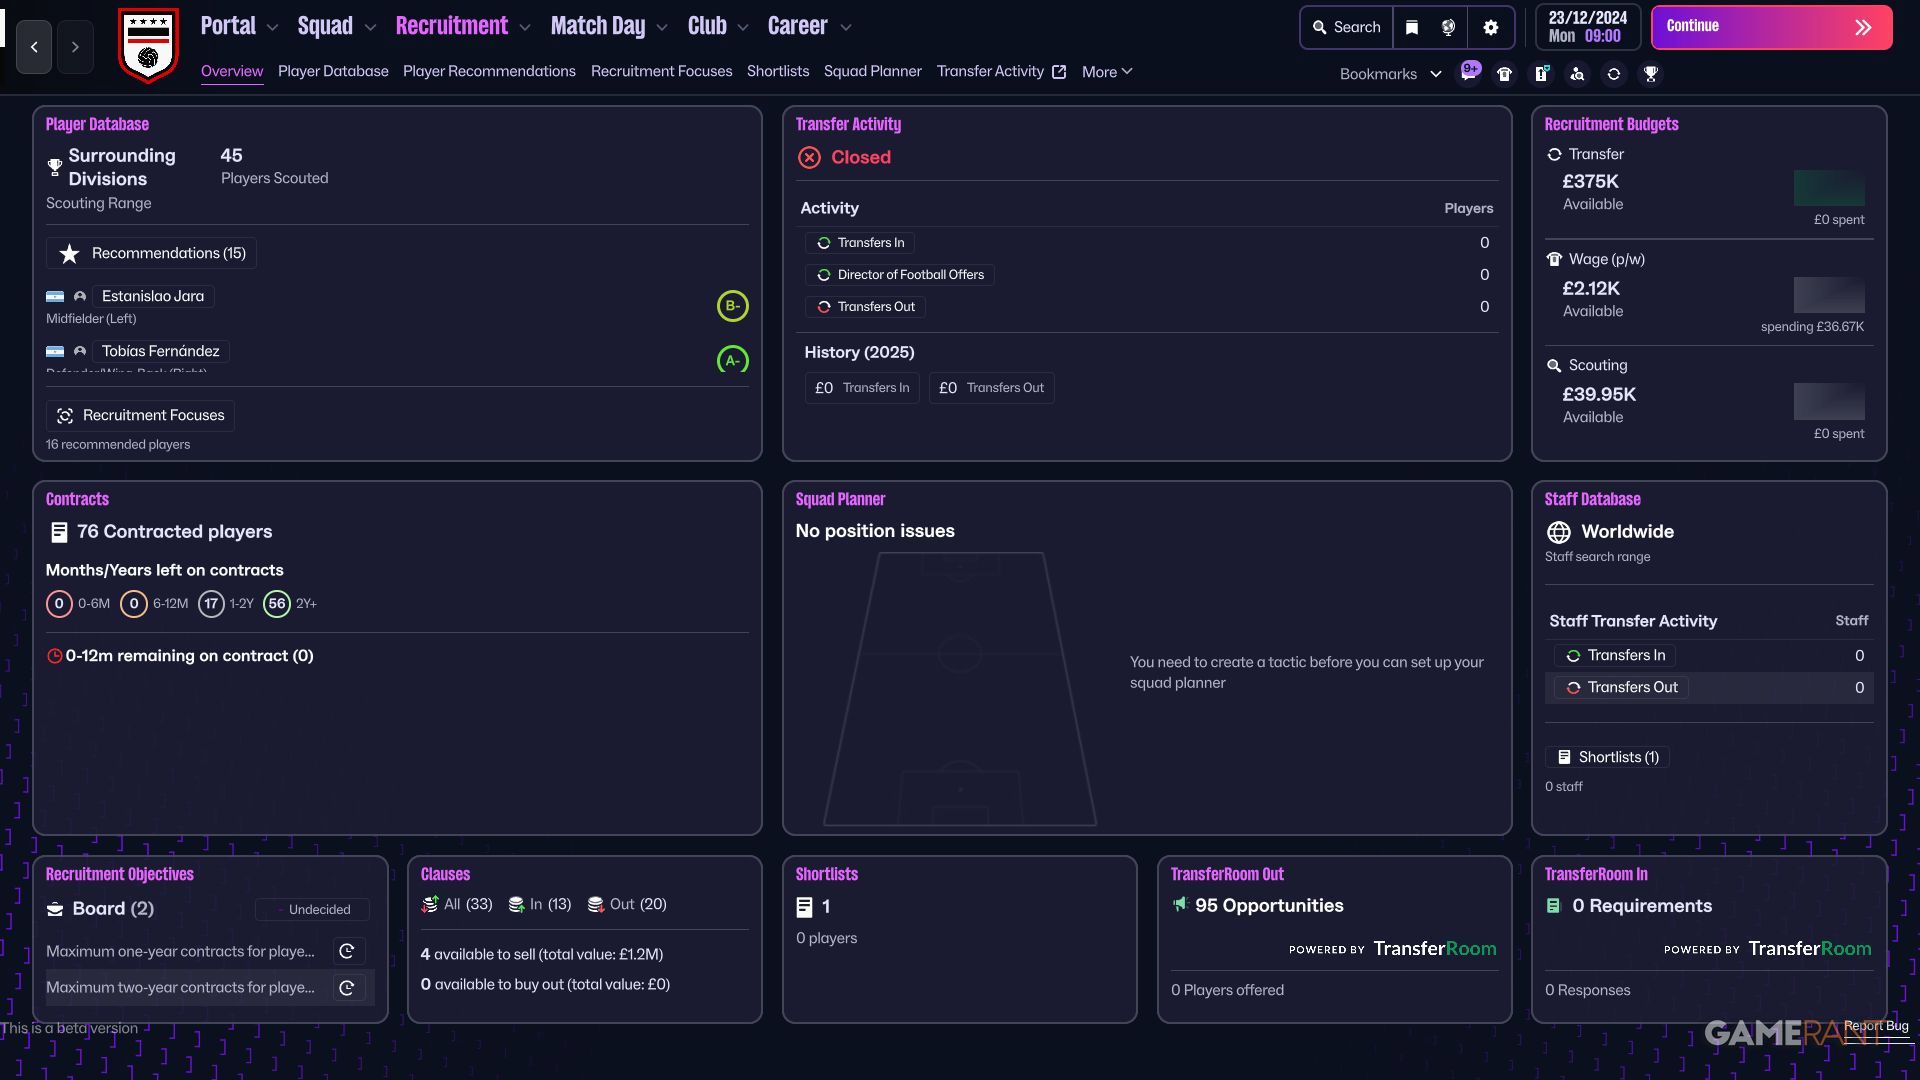Toggle the first board objective refresh icon
1920x1080 pixels.
(x=347, y=951)
